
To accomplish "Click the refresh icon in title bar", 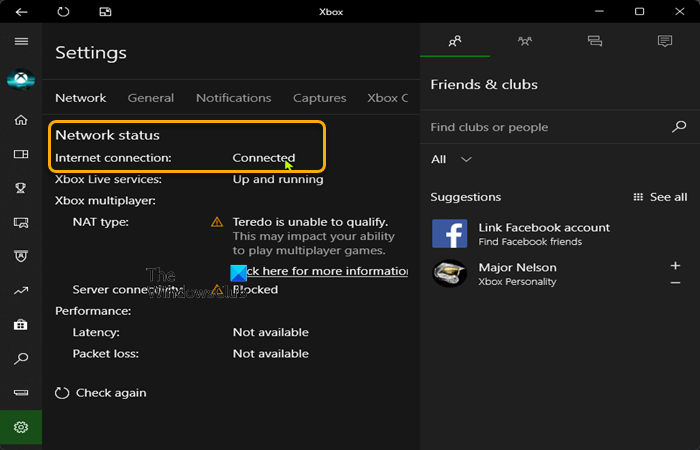I will (63, 12).
